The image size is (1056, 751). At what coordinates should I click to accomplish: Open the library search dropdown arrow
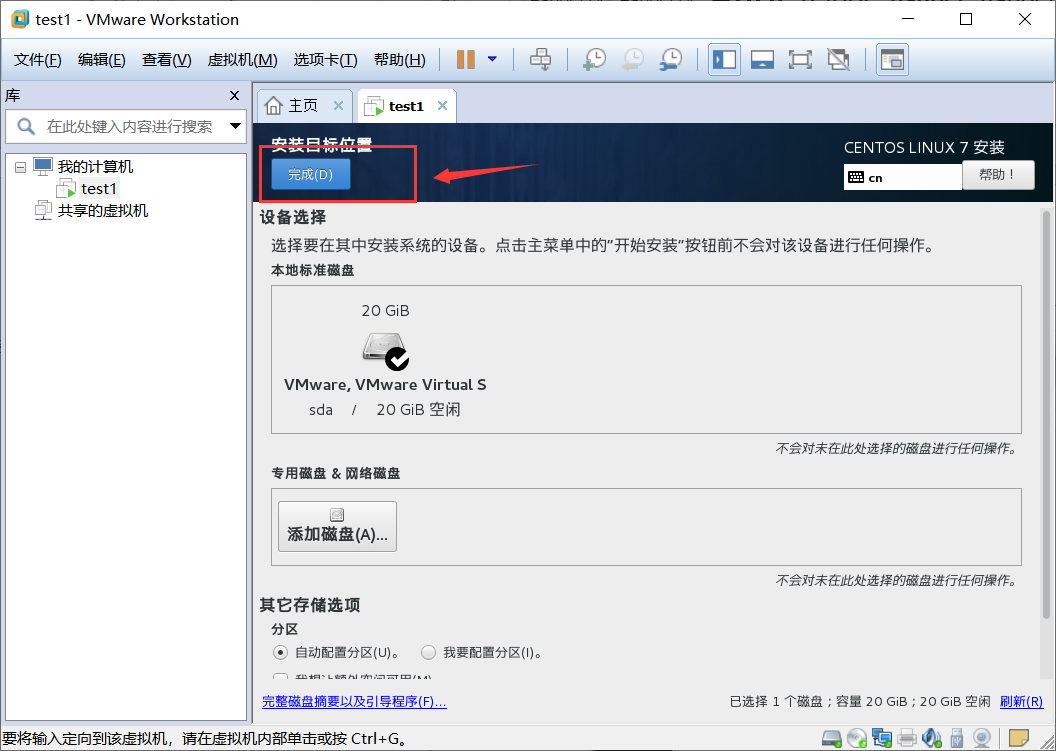(x=235, y=126)
